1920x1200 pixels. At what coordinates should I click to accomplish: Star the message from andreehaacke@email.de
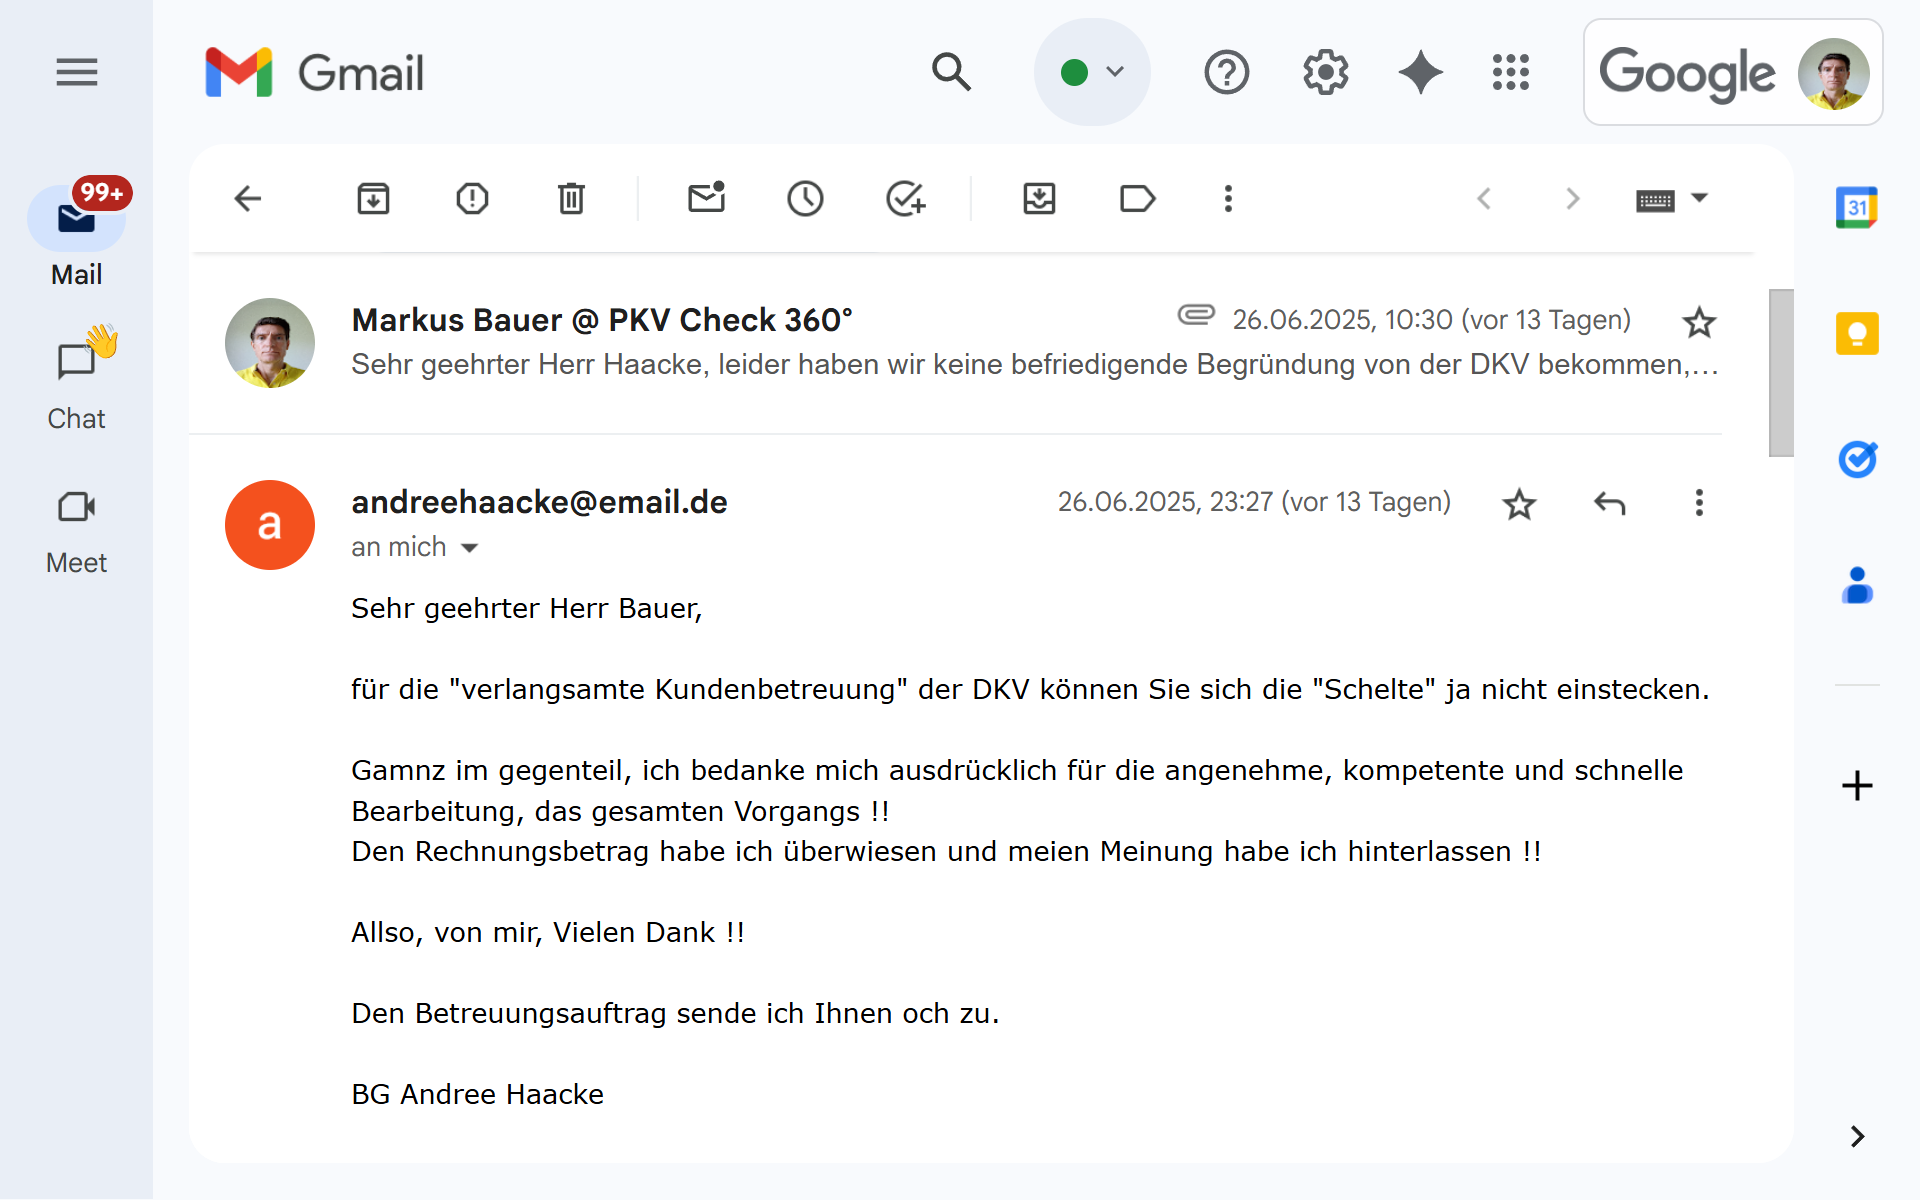click(x=1519, y=504)
